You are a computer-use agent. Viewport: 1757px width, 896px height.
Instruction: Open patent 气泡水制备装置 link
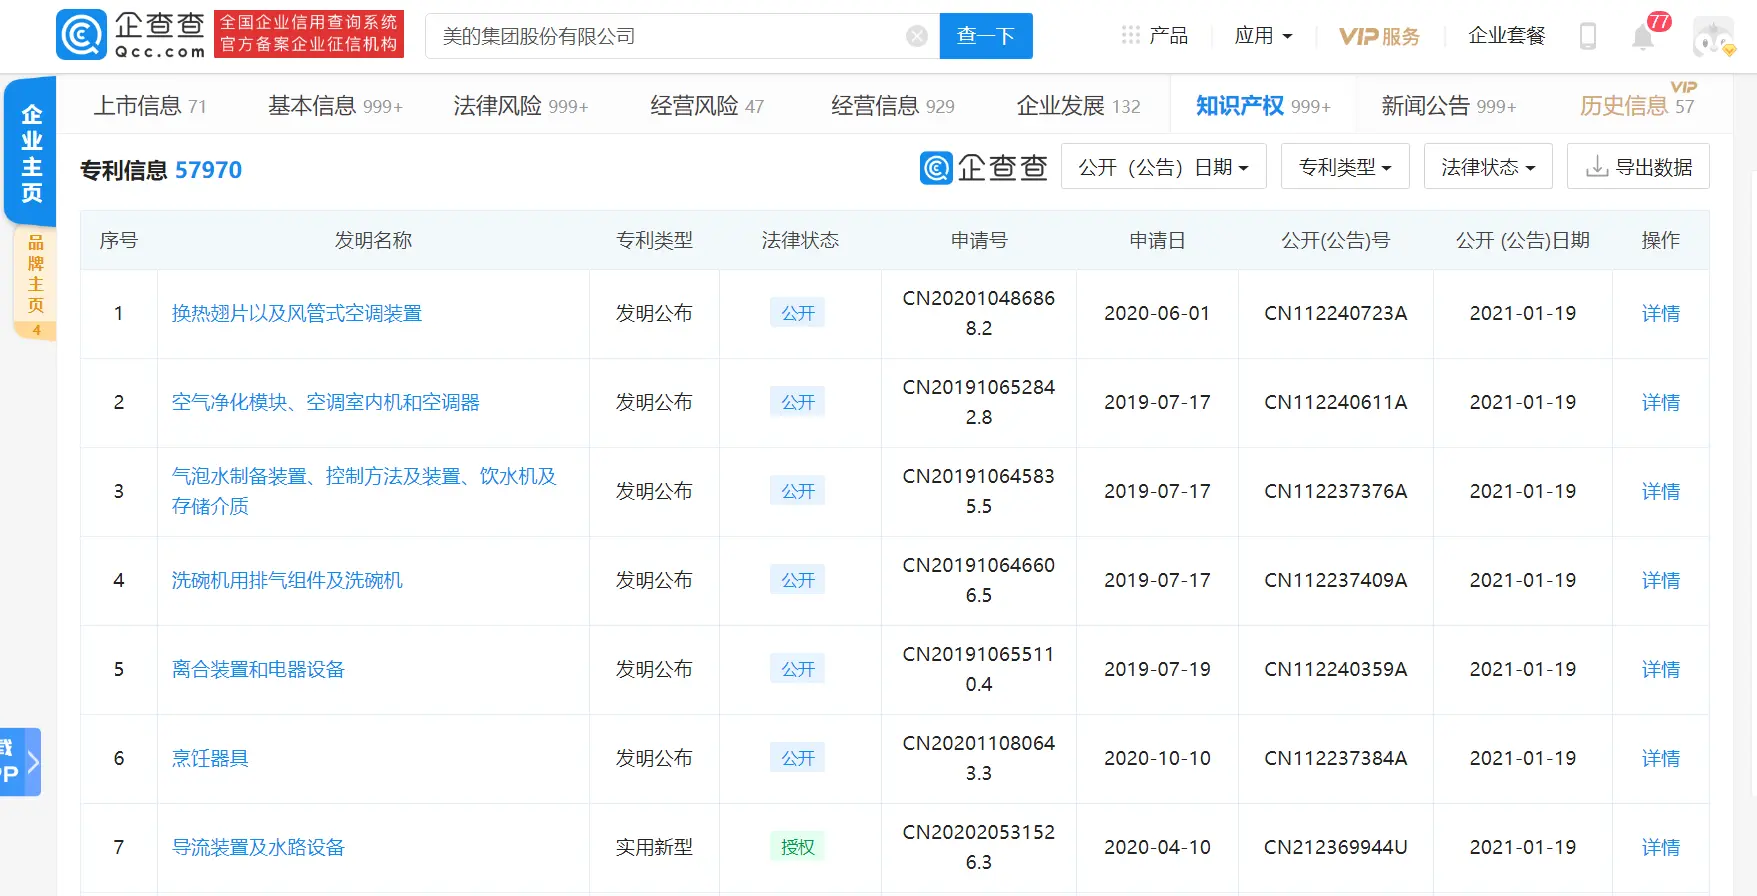[x=364, y=491]
